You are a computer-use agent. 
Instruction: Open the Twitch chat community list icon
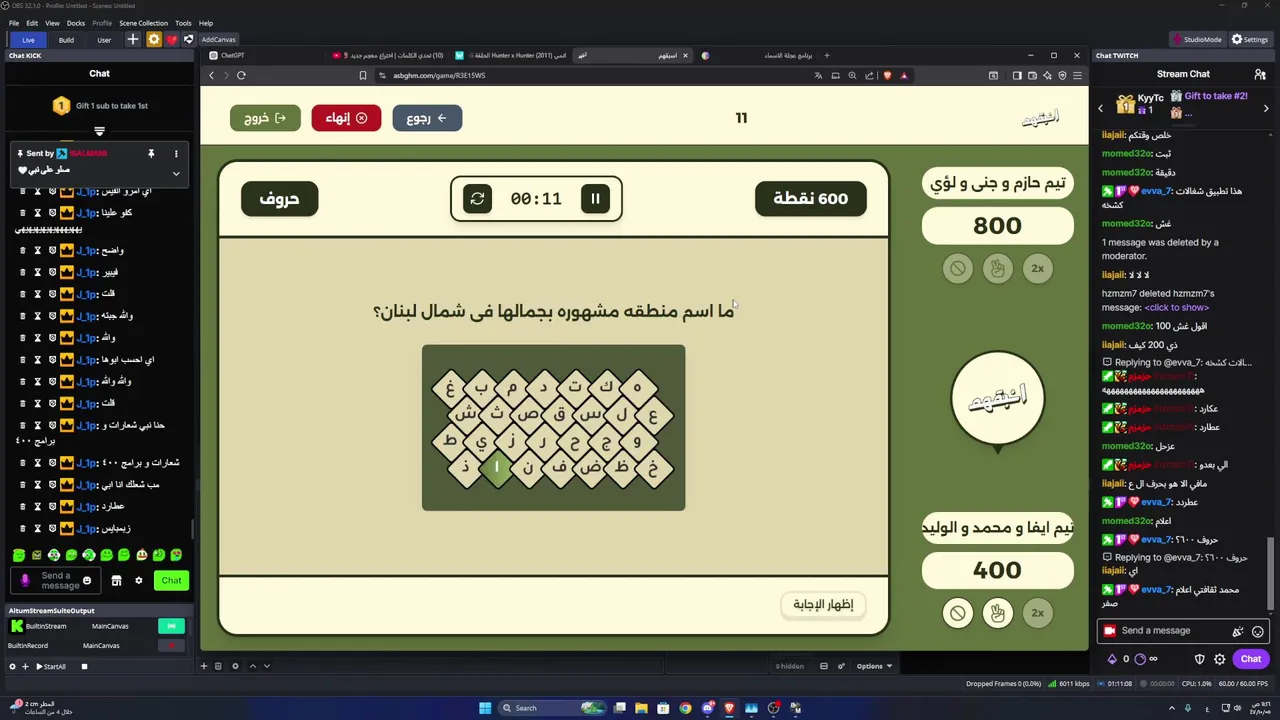[1259, 74]
